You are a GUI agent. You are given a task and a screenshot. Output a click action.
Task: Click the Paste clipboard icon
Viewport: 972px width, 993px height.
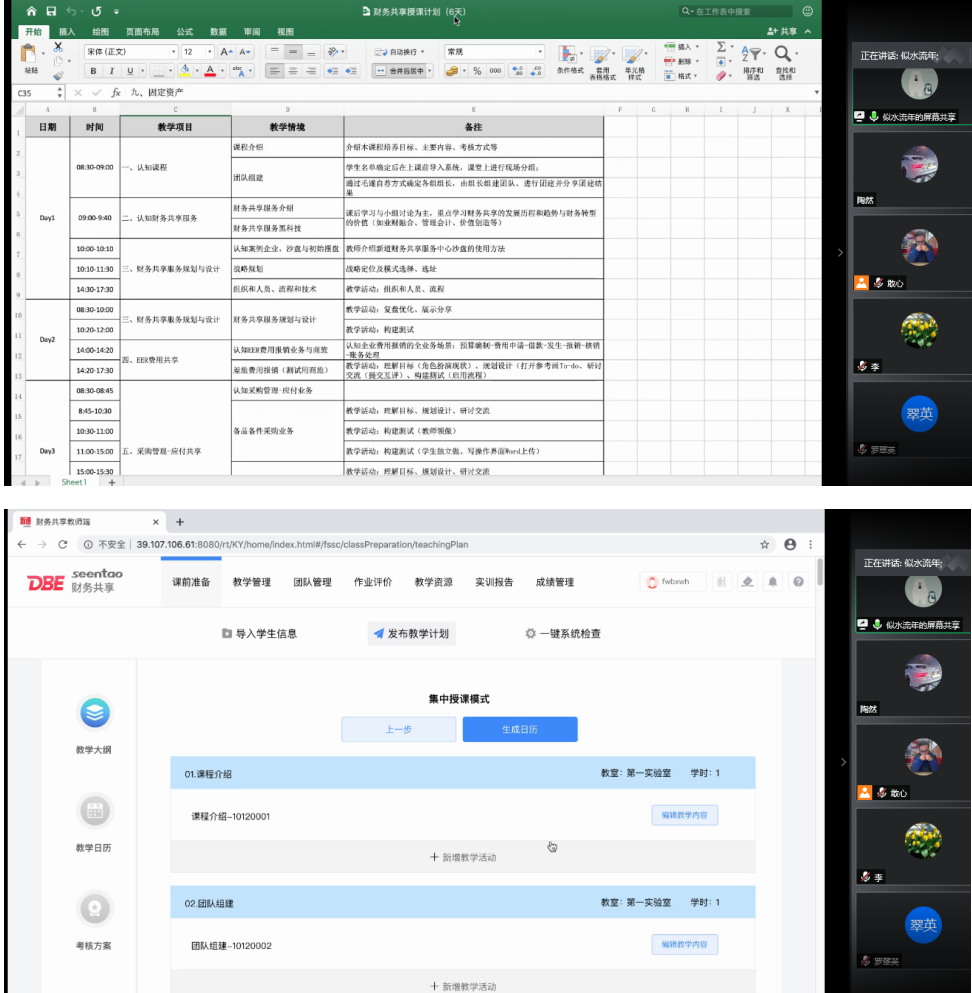(x=31, y=56)
